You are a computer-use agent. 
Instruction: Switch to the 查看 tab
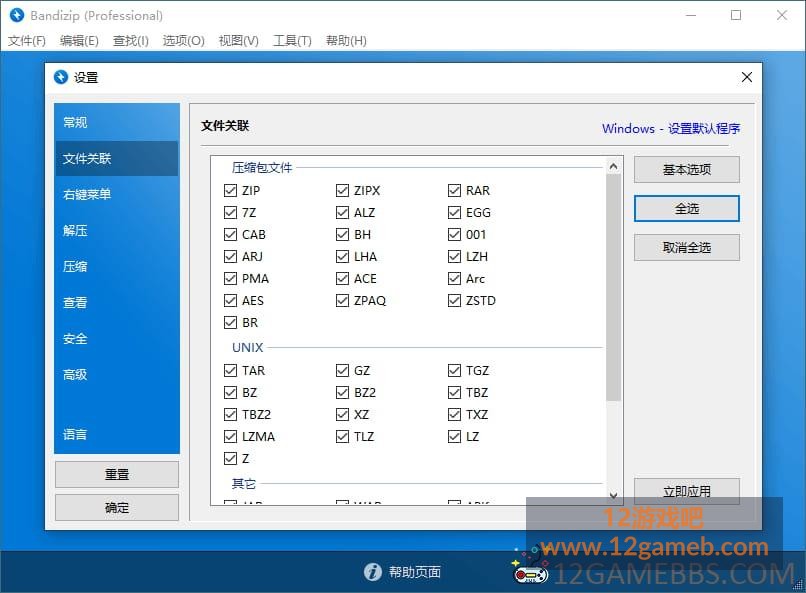tap(117, 302)
